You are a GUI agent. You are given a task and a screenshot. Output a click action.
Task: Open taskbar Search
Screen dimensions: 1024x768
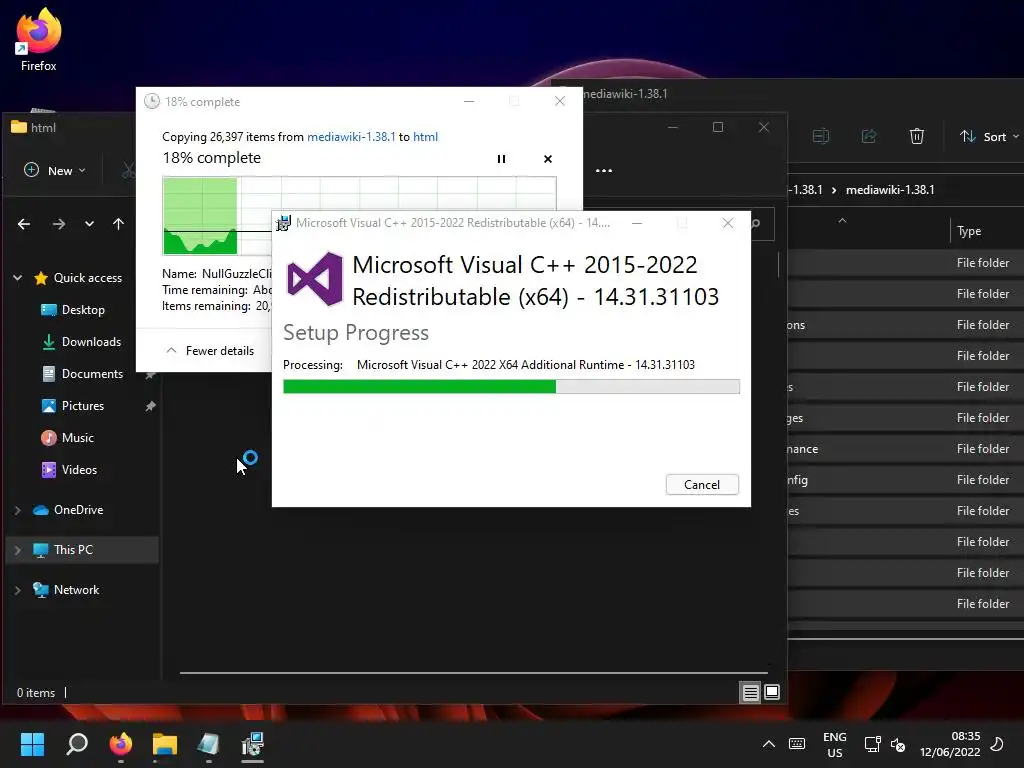coord(77,744)
